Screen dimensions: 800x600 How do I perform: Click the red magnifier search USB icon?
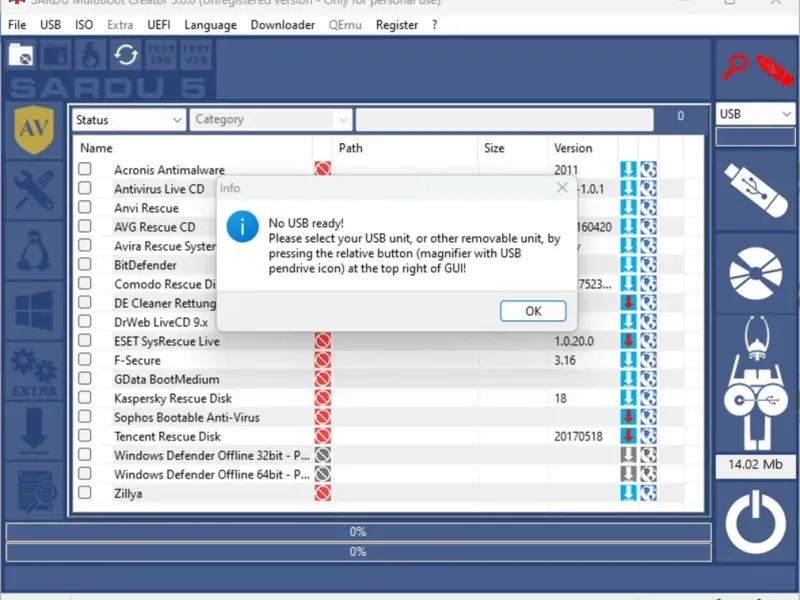click(x=734, y=68)
